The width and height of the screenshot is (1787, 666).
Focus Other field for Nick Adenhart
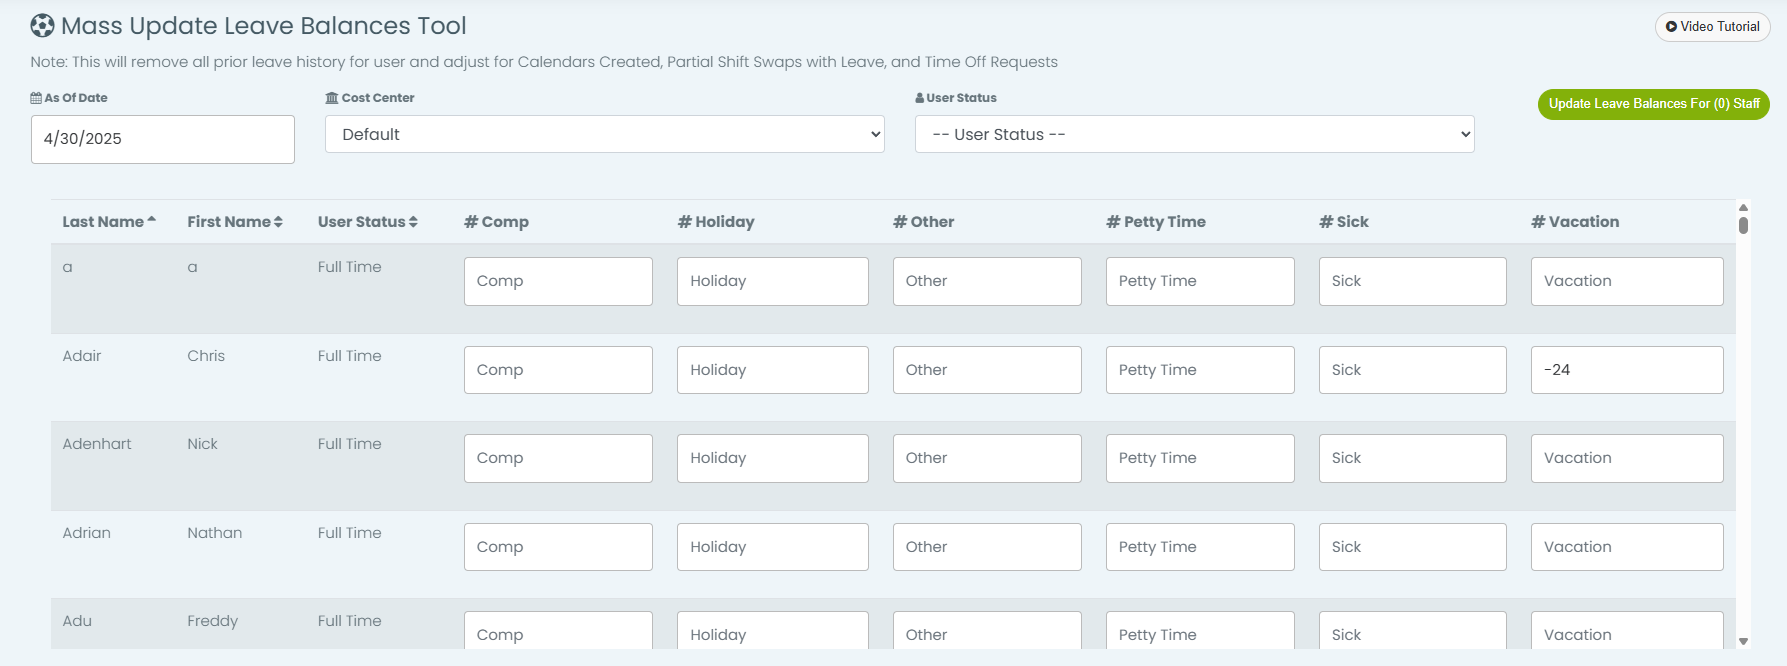coord(987,458)
